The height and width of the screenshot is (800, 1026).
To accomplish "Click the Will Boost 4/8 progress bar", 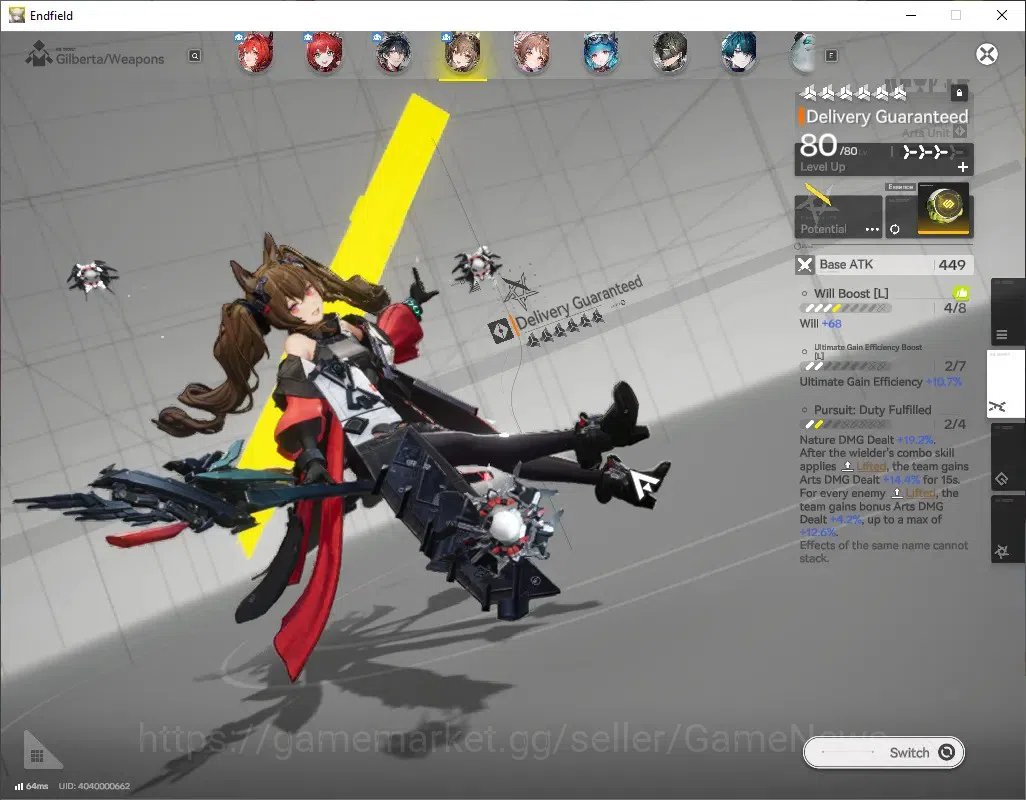I will pos(845,308).
